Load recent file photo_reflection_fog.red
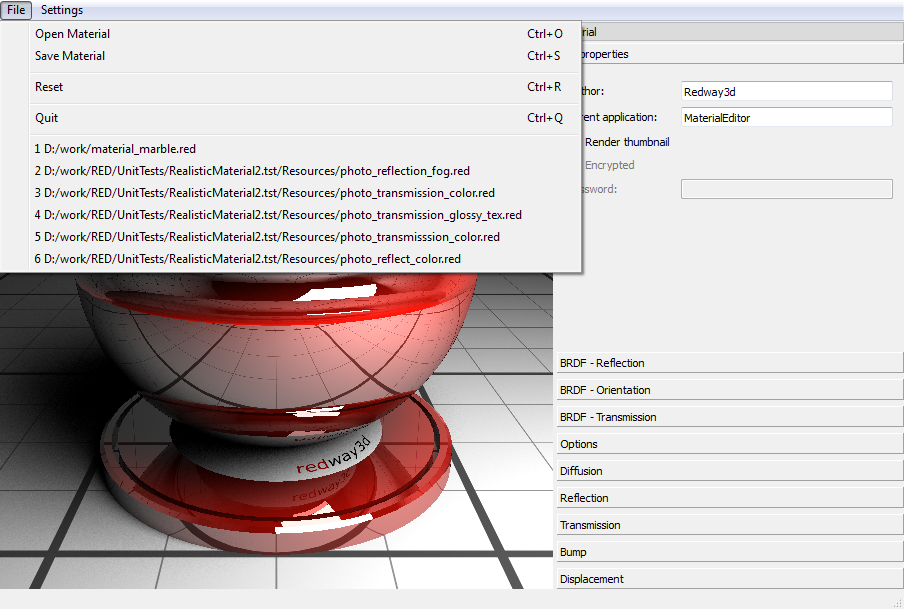904x609 pixels. pyautogui.click(x=251, y=171)
